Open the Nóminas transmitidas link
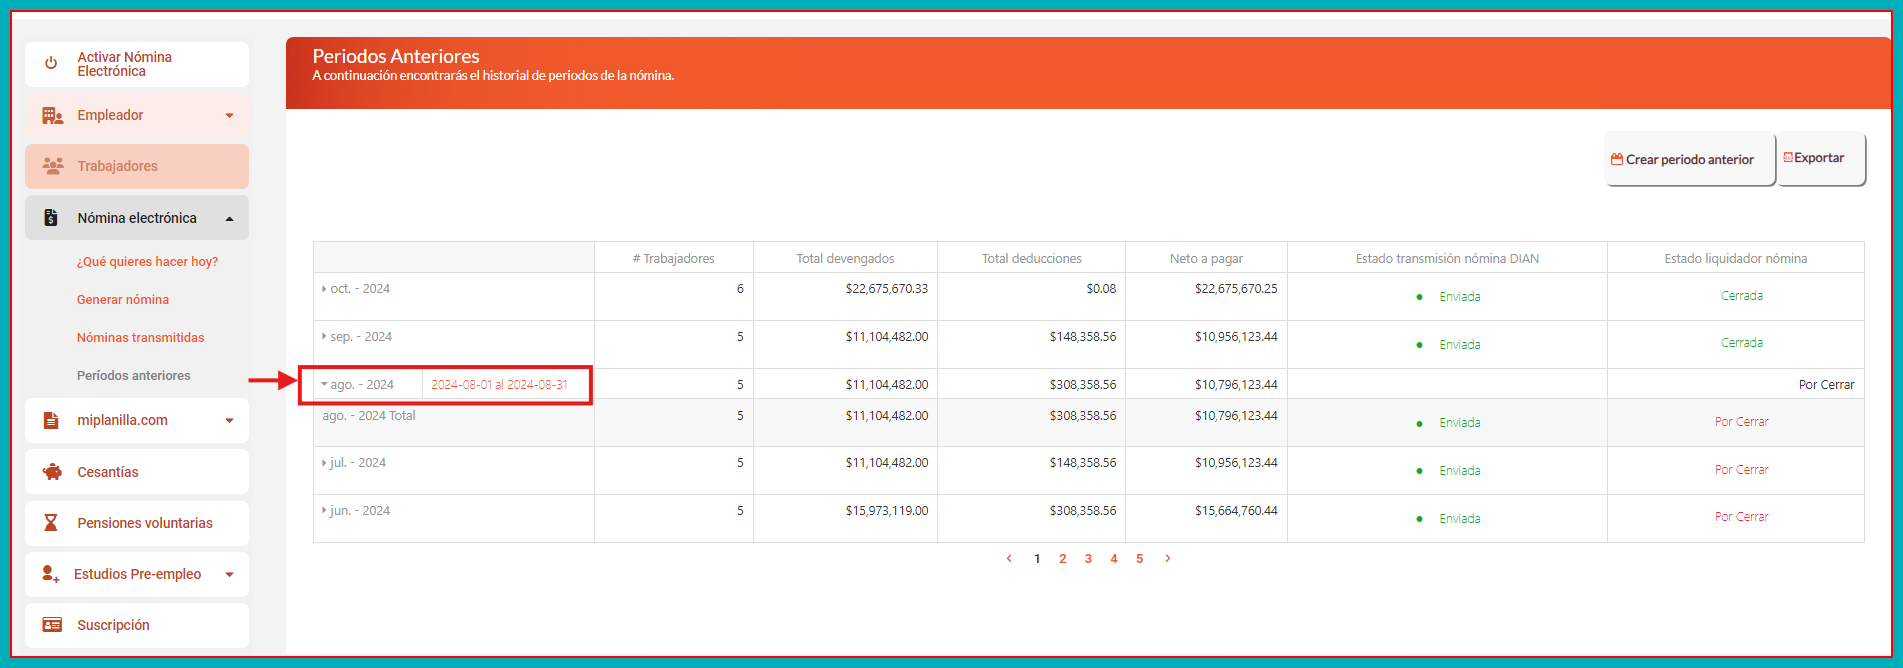Screen dimensions: 1903x668 141,338
